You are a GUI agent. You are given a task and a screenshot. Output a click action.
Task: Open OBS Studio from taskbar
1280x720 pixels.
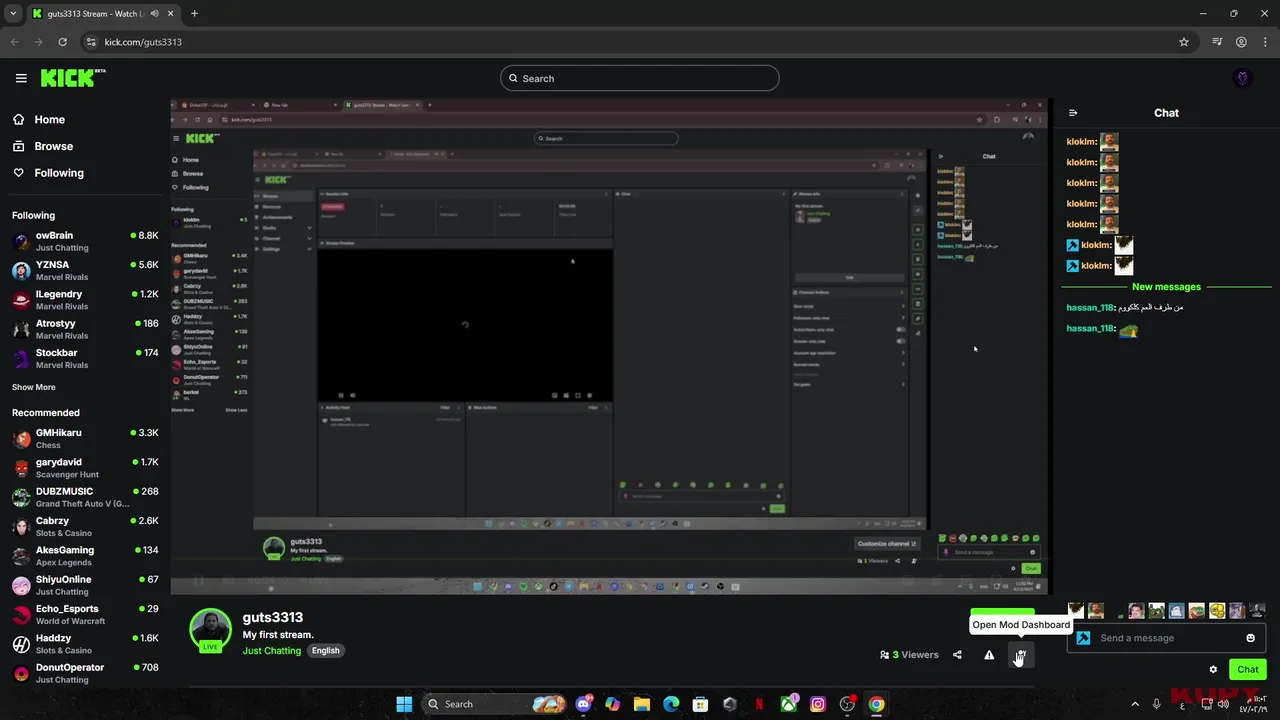coord(847,704)
